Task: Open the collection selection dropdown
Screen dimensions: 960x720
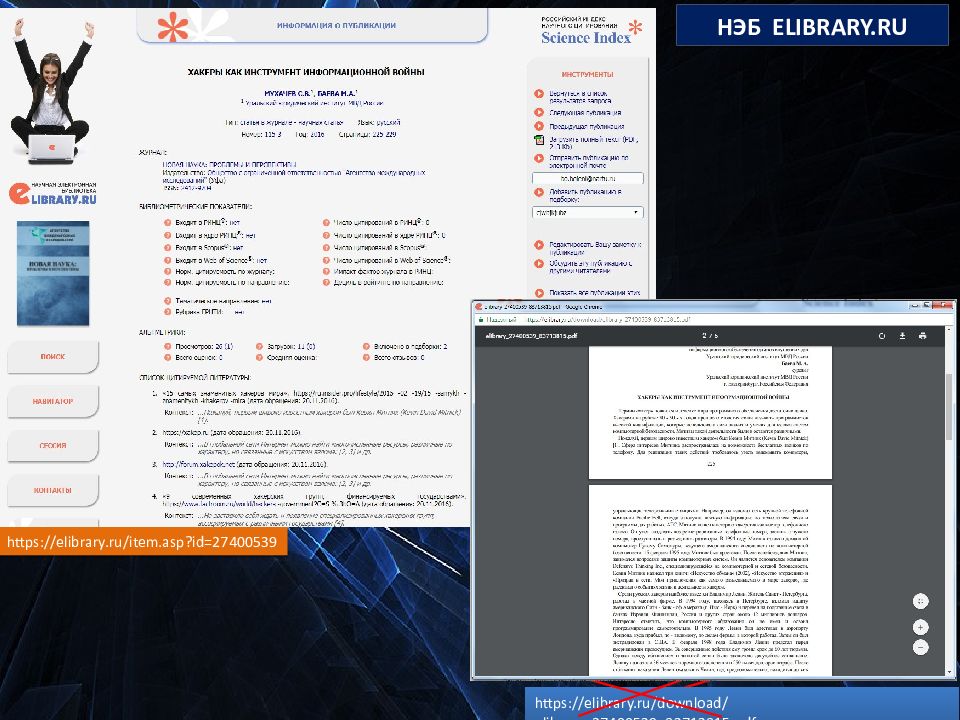Action: pyautogui.click(x=587, y=212)
